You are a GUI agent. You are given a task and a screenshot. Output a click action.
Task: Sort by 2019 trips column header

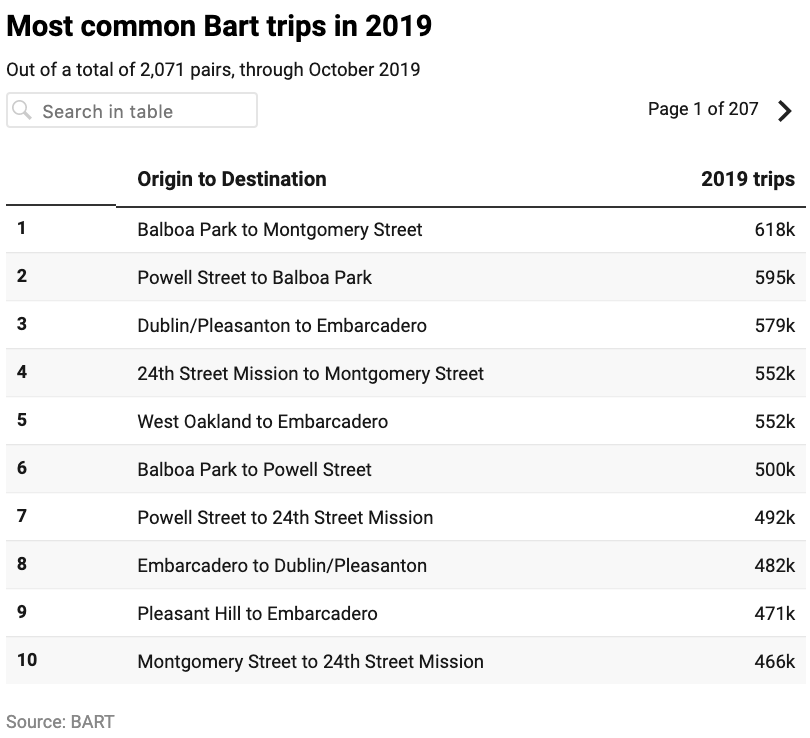pos(747,179)
